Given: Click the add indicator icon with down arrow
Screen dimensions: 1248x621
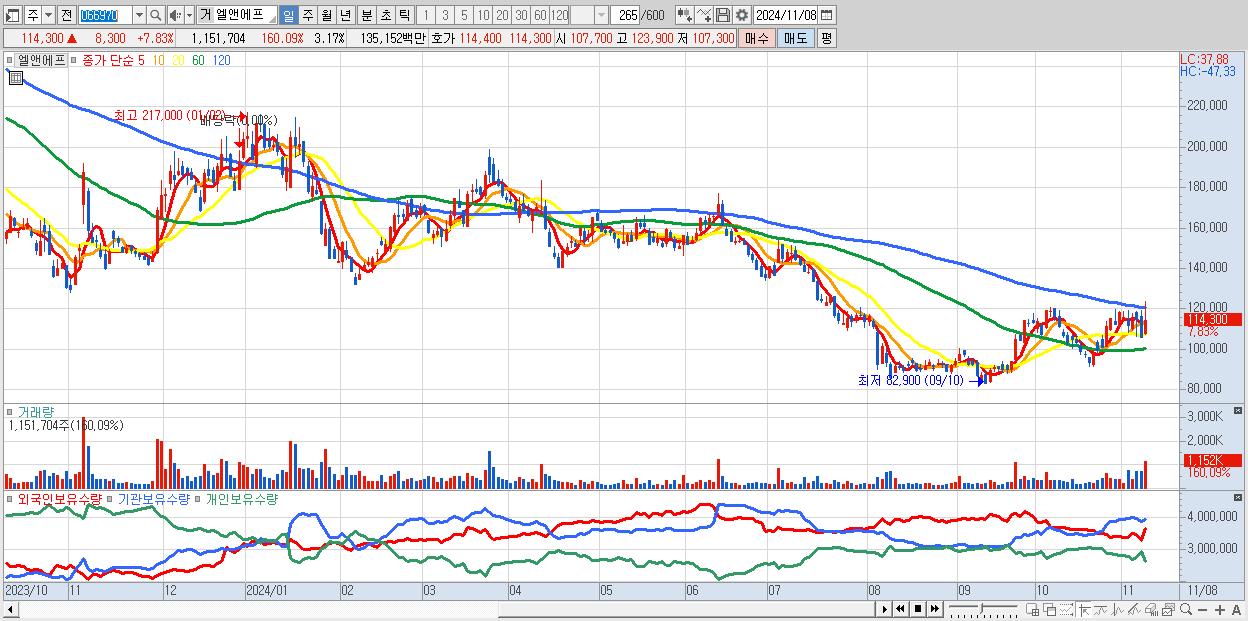Looking at the screenshot, I should click(685, 15).
